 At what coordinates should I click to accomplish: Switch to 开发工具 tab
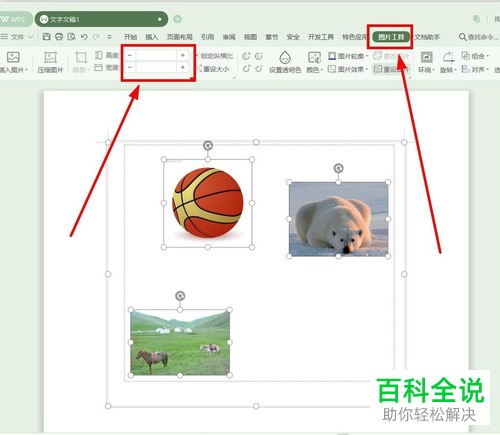click(321, 37)
